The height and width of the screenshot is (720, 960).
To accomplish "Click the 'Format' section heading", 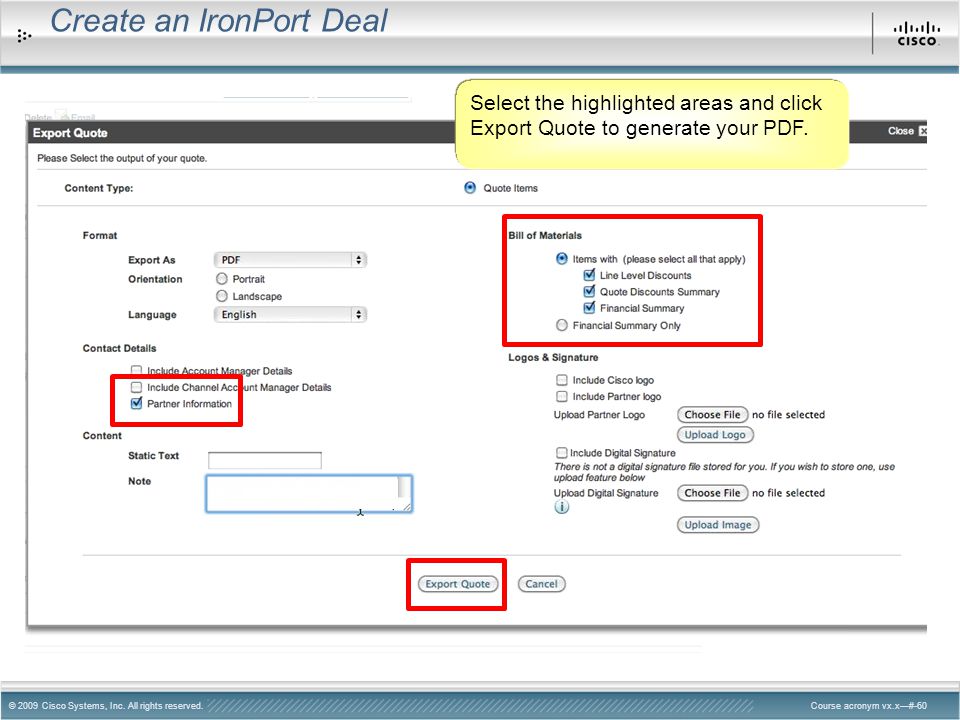I will coord(100,236).
